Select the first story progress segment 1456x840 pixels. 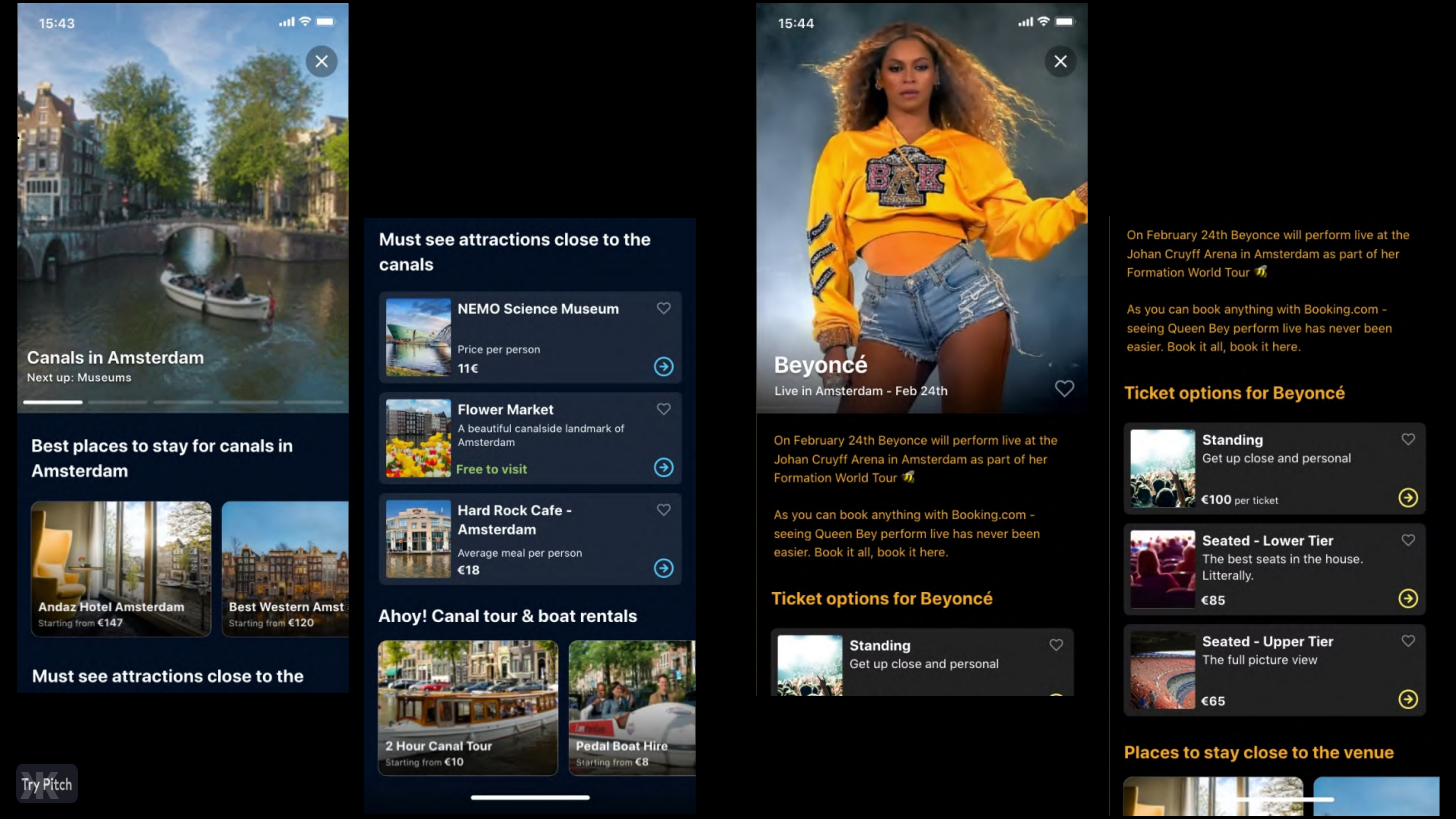(x=53, y=402)
